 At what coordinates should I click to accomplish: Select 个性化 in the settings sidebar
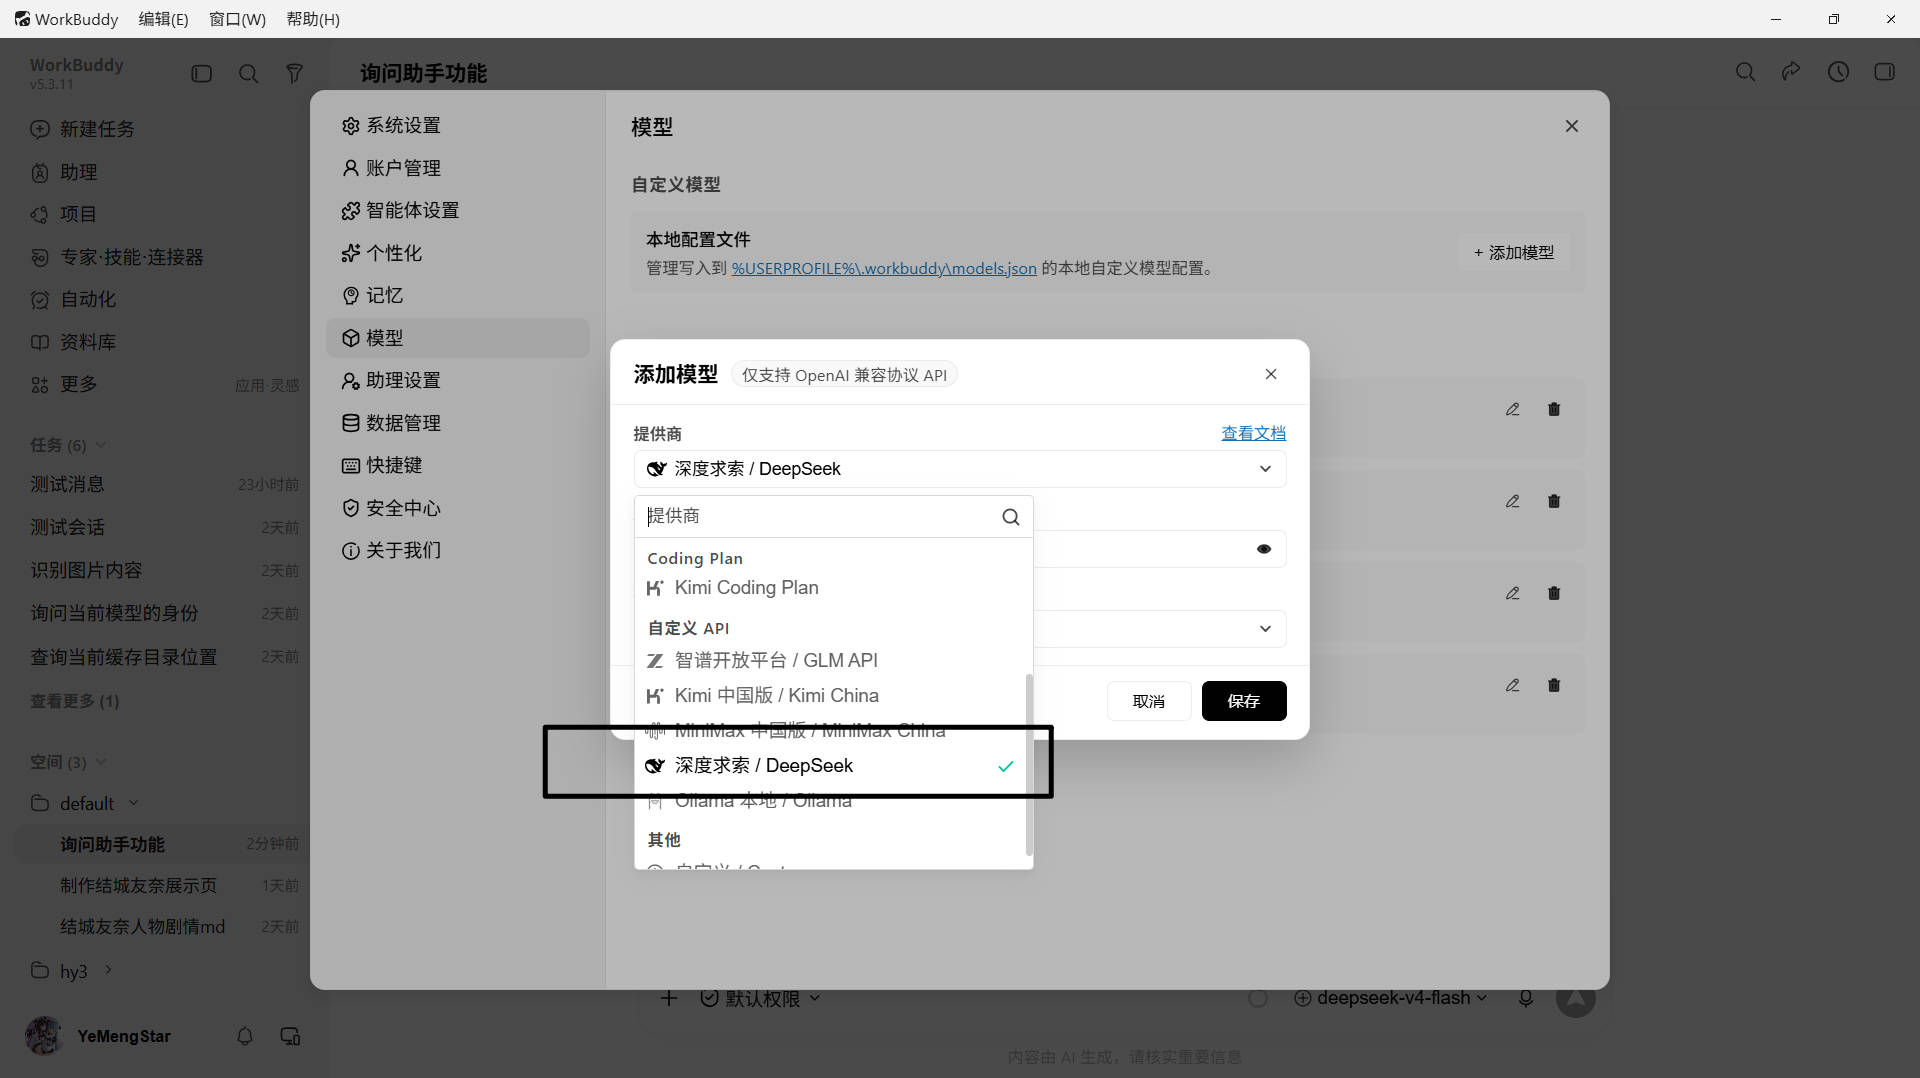[x=458, y=253]
